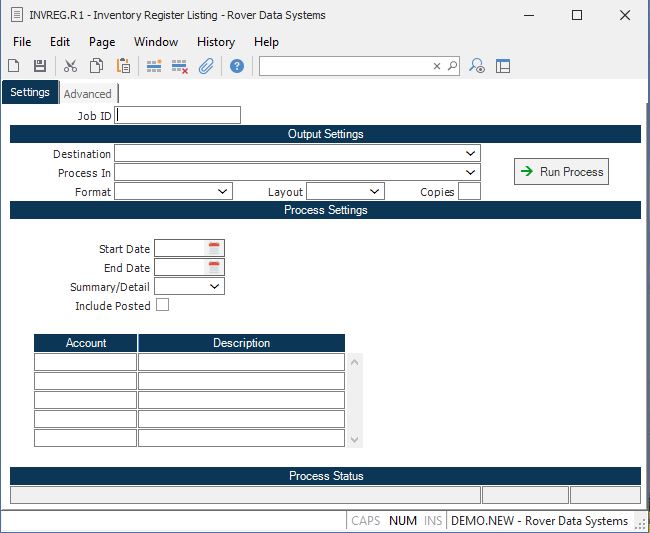Toggle the Include Posted checkbox
Image resolution: width=650 pixels, height=533 pixels.
point(162,305)
